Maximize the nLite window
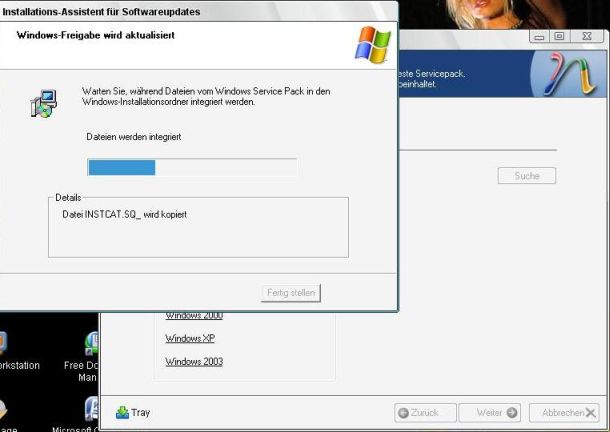 [x=559, y=37]
